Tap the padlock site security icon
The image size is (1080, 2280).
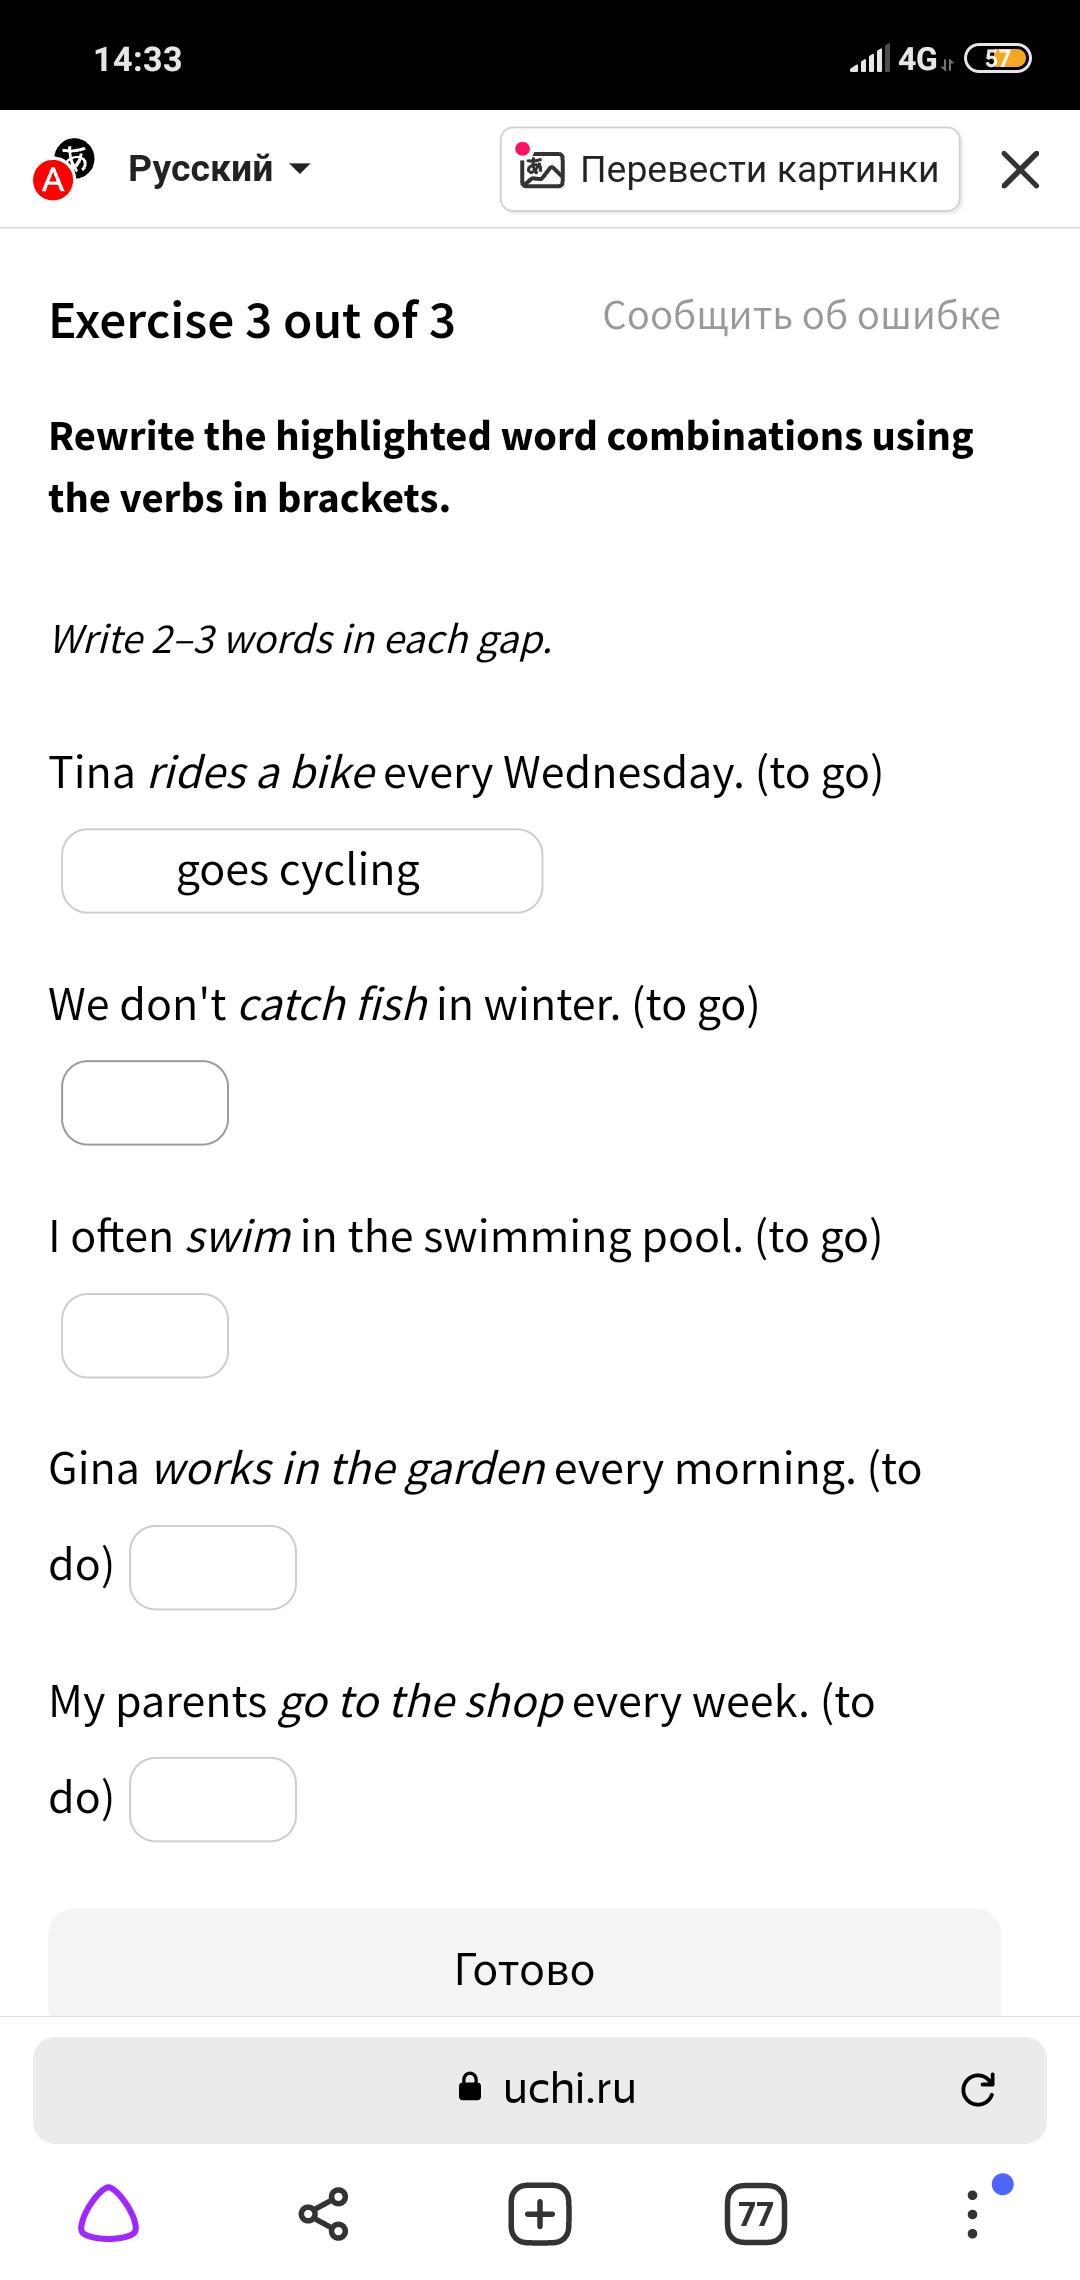coord(470,2088)
